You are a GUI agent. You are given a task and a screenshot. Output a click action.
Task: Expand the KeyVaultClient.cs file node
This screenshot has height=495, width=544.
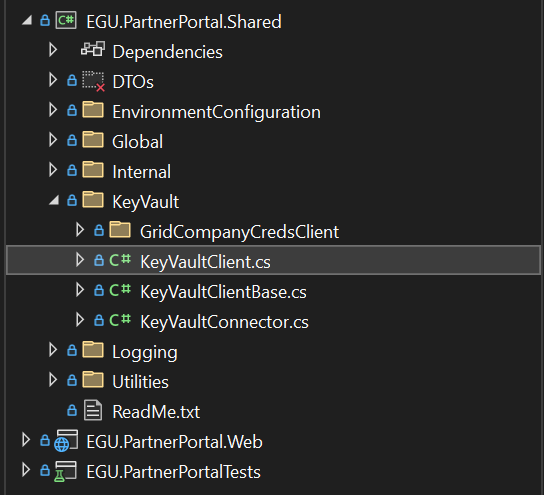(x=80, y=259)
